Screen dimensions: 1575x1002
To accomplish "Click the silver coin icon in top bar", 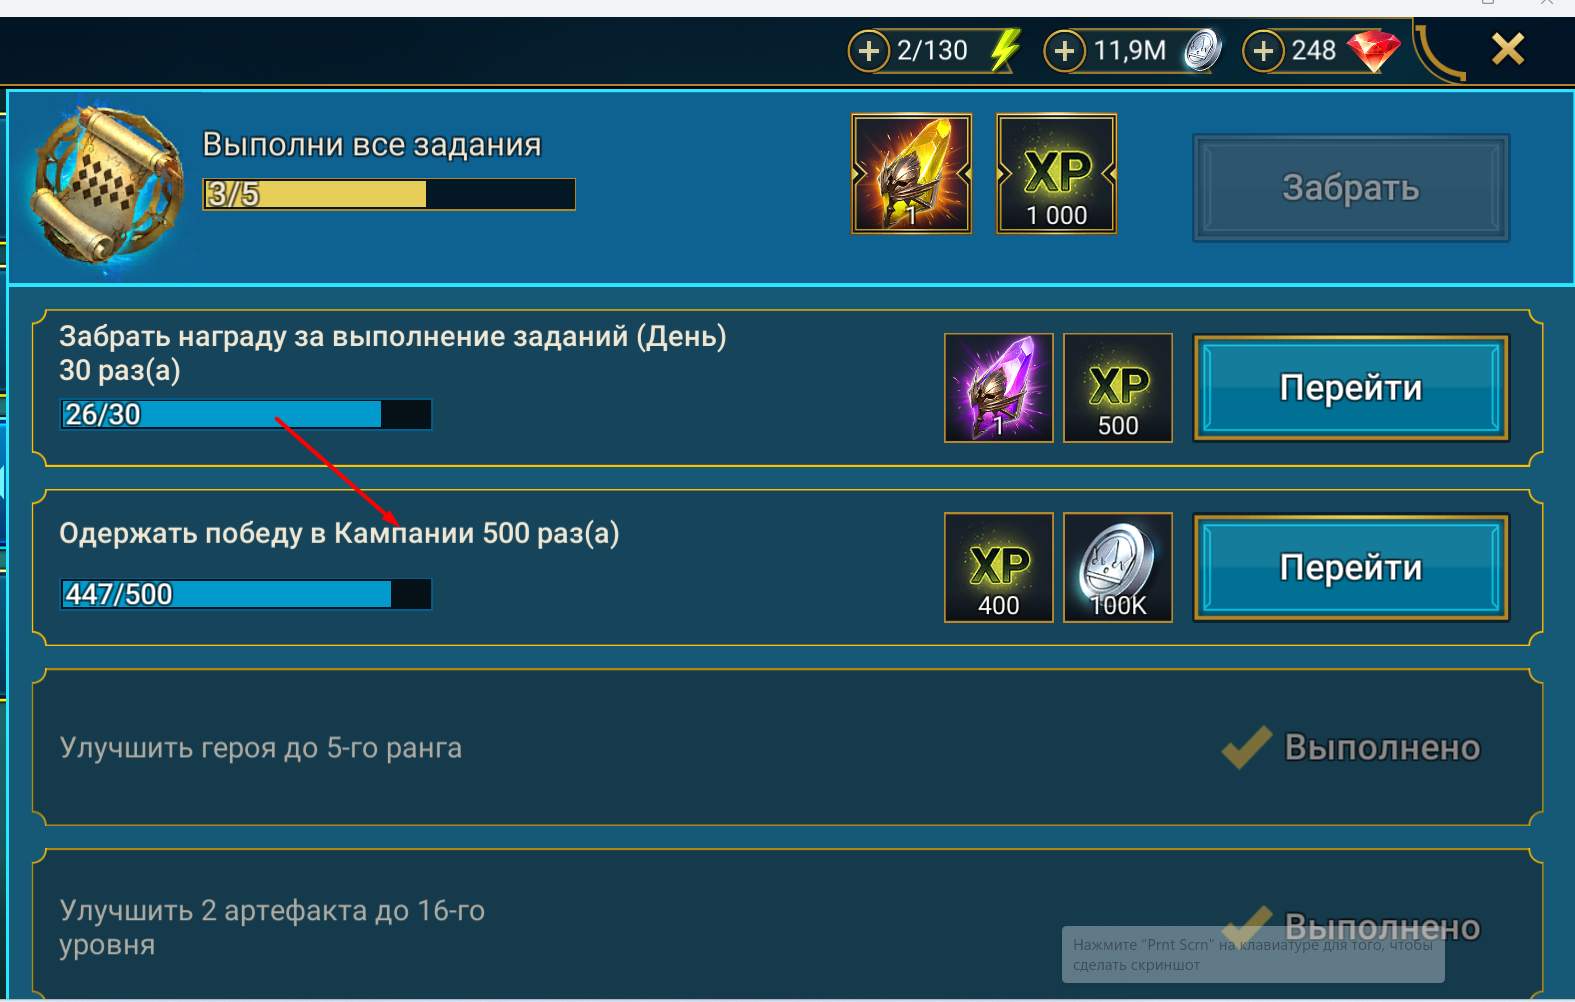I will click(x=1203, y=50).
